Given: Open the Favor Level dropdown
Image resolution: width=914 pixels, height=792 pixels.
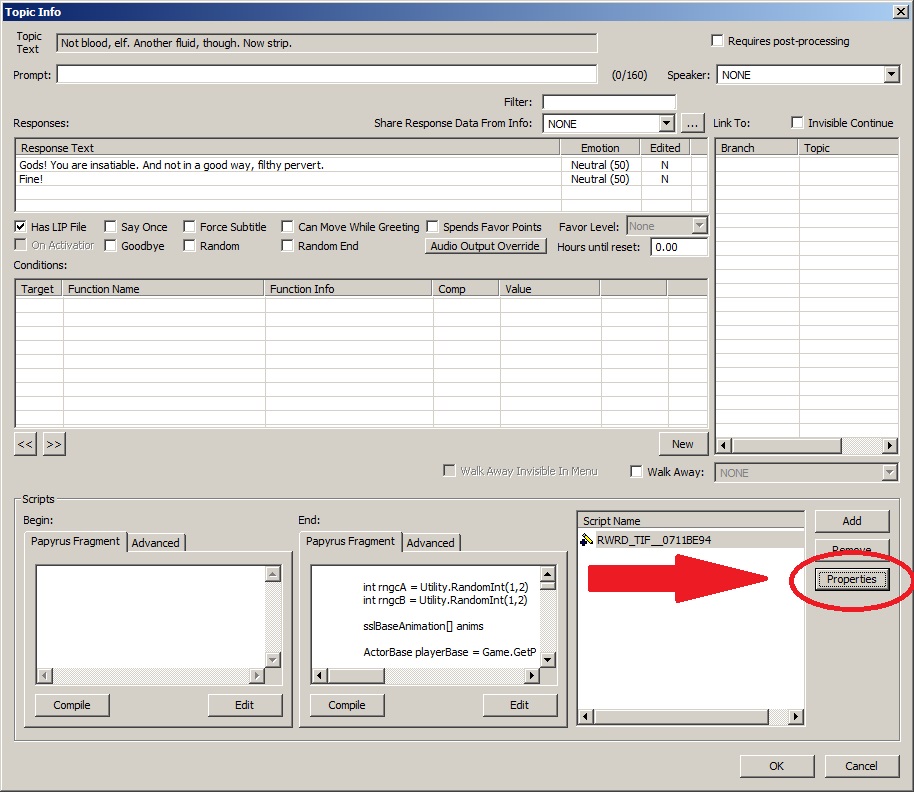Looking at the screenshot, I should (699, 227).
